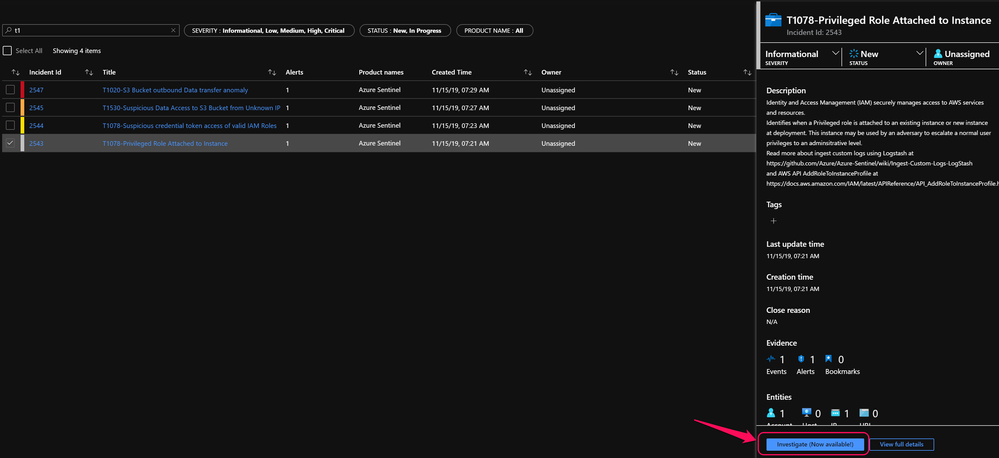
Task: Open T1020-S3 Bucket outbound Data transfer anomaly
Action: (x=175, y=90)
